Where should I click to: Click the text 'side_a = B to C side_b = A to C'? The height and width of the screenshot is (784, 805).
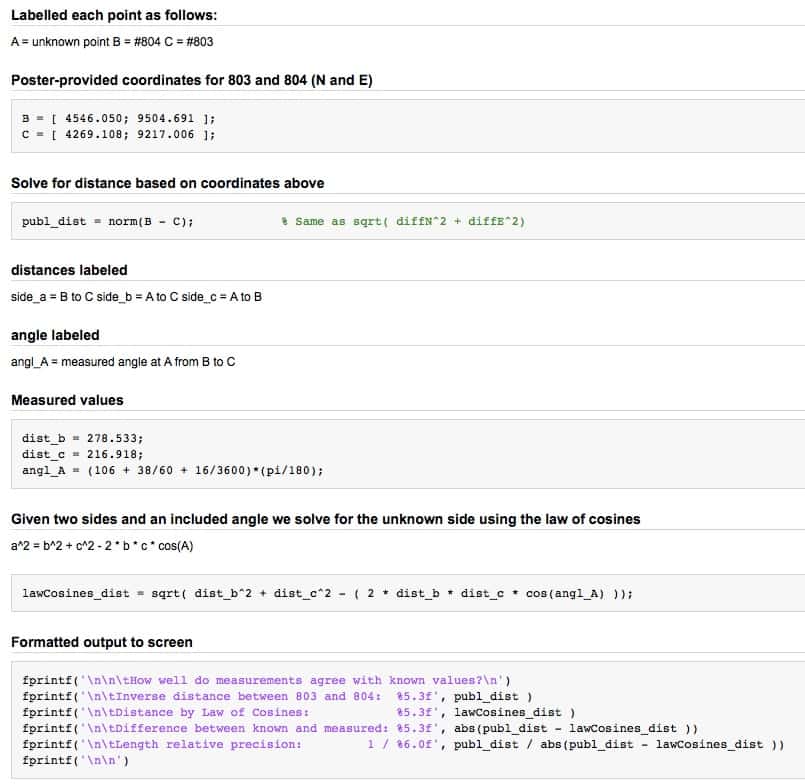[94, 297]
